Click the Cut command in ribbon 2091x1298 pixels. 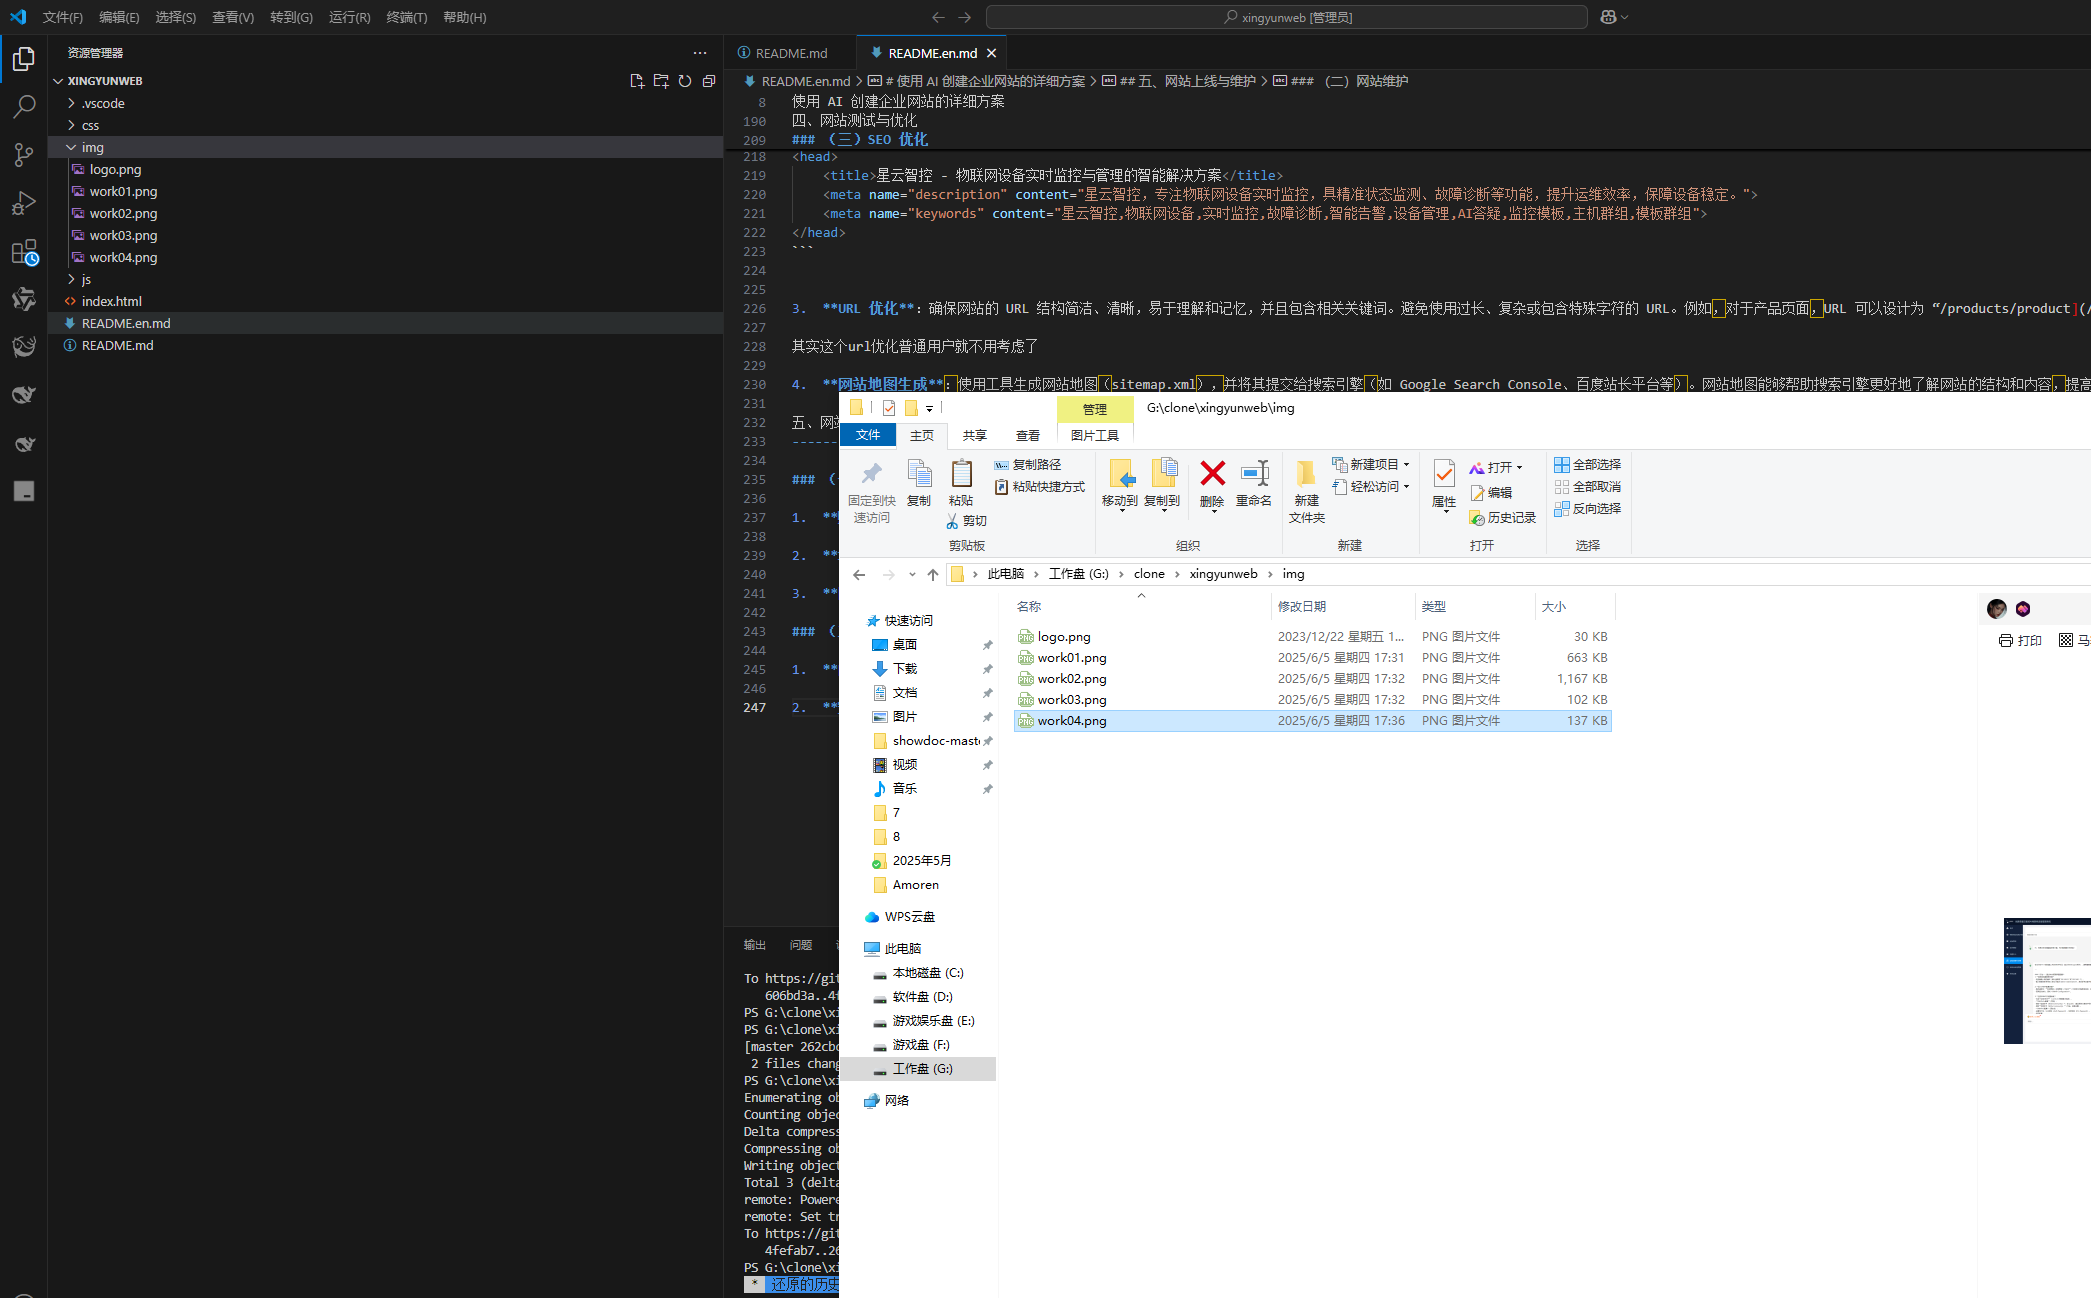(x=967, y=521)
